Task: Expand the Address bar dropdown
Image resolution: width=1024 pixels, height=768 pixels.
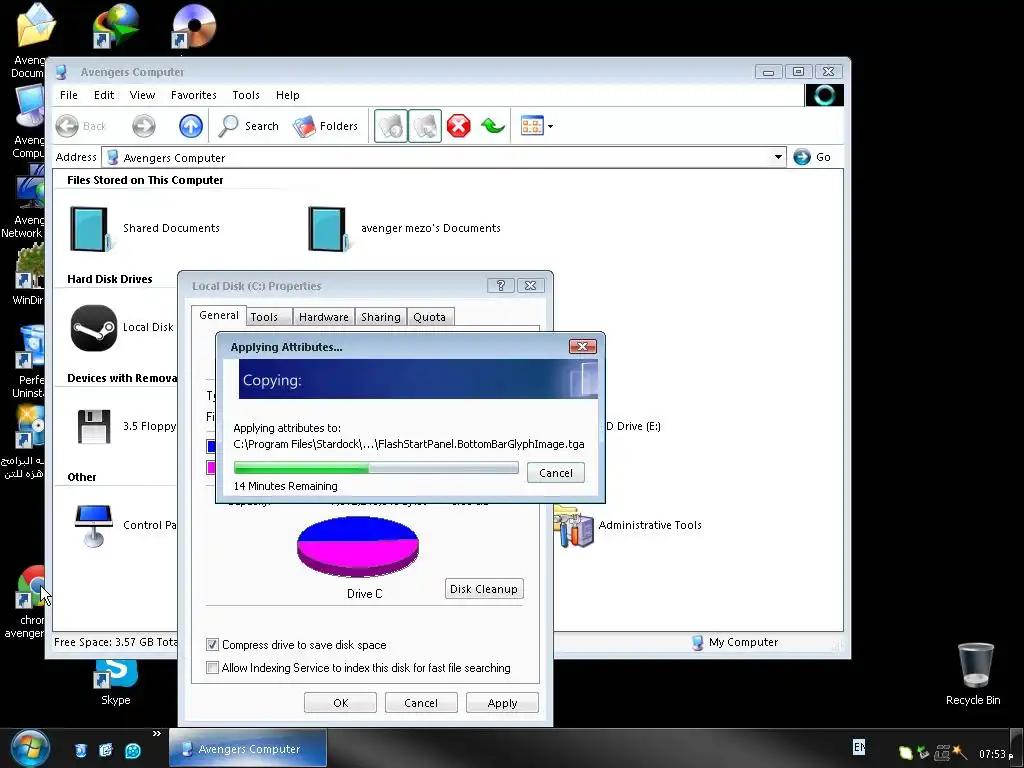Action: coord(778,157)
